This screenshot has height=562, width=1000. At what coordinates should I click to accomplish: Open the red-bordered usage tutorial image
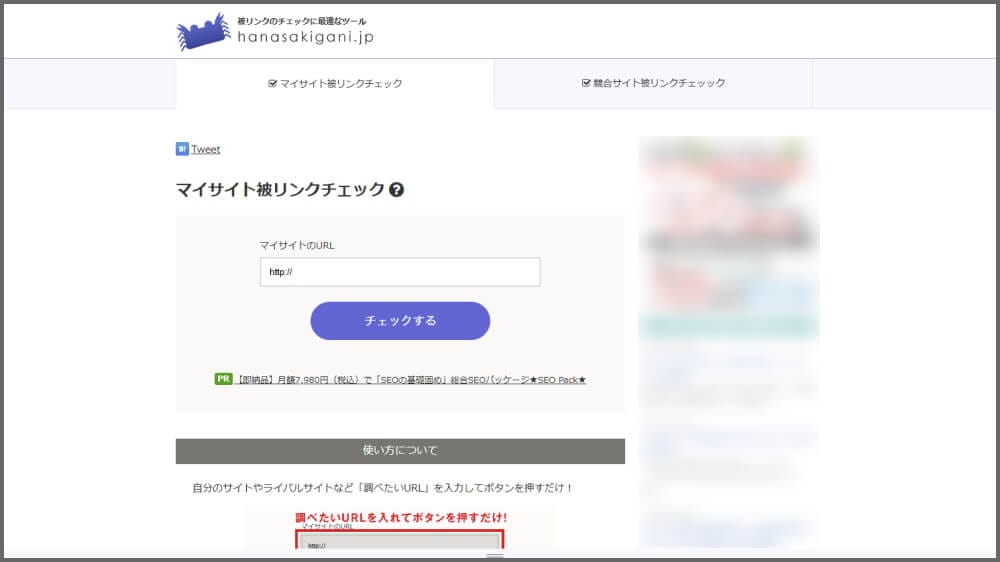[x=400, y=530]
